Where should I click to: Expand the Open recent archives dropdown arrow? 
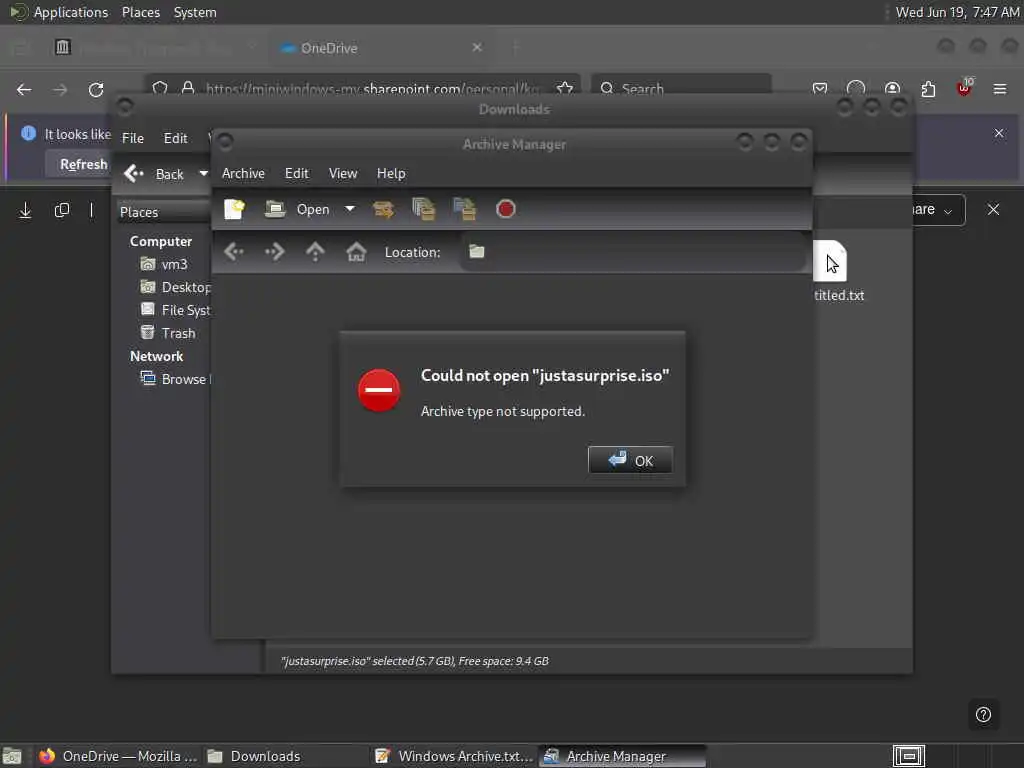[350, 209]
